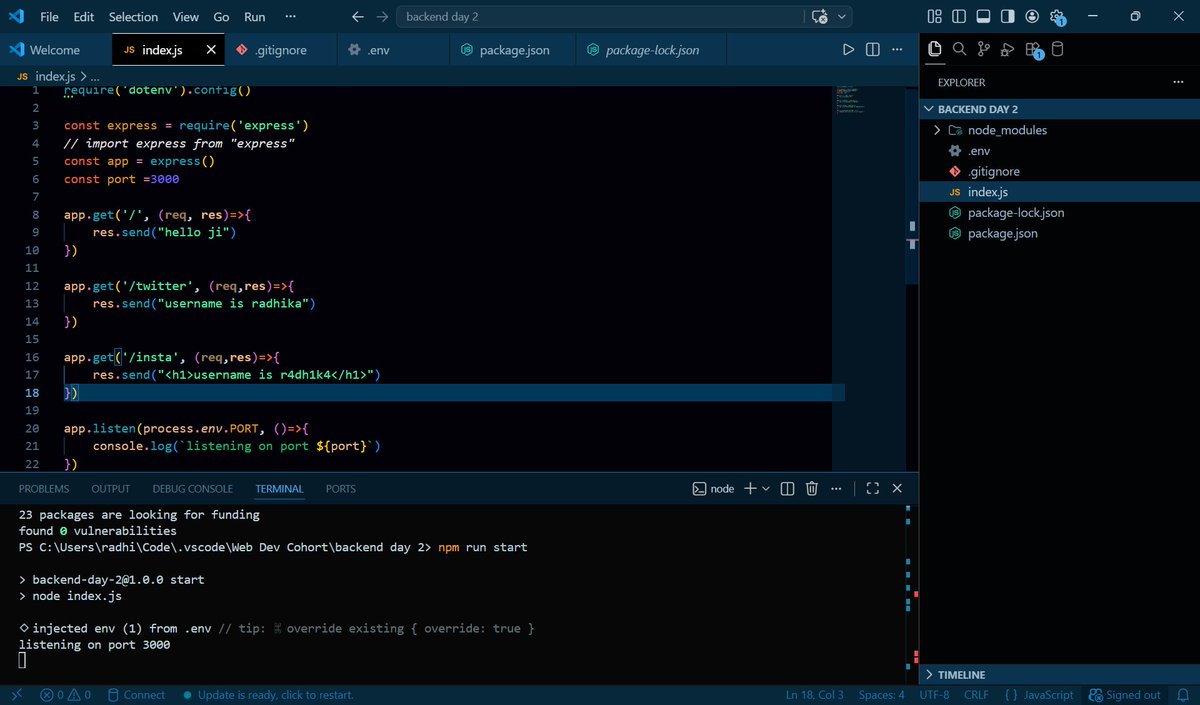1200x705 pixels.
Task: Open the Accounts icon in title bar
Action: pyautogui.click(x=1032, y=16)
